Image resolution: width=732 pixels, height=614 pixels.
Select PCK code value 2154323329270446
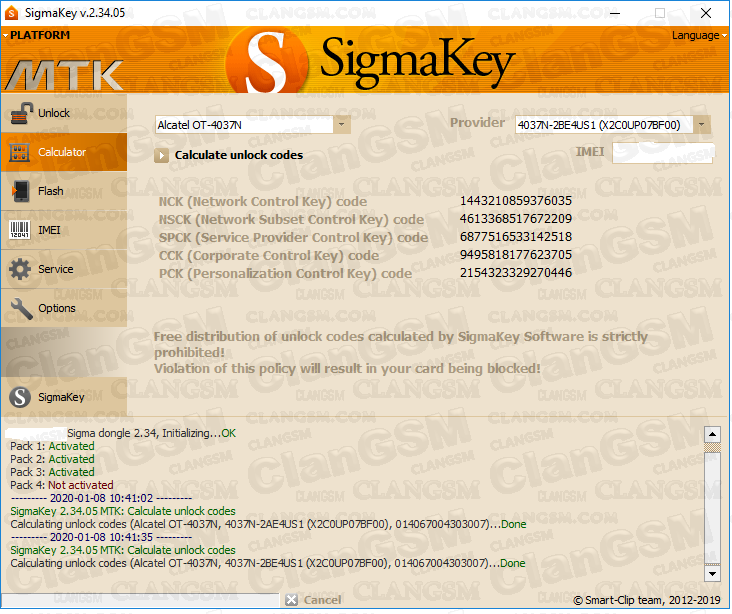coord(516,273)
